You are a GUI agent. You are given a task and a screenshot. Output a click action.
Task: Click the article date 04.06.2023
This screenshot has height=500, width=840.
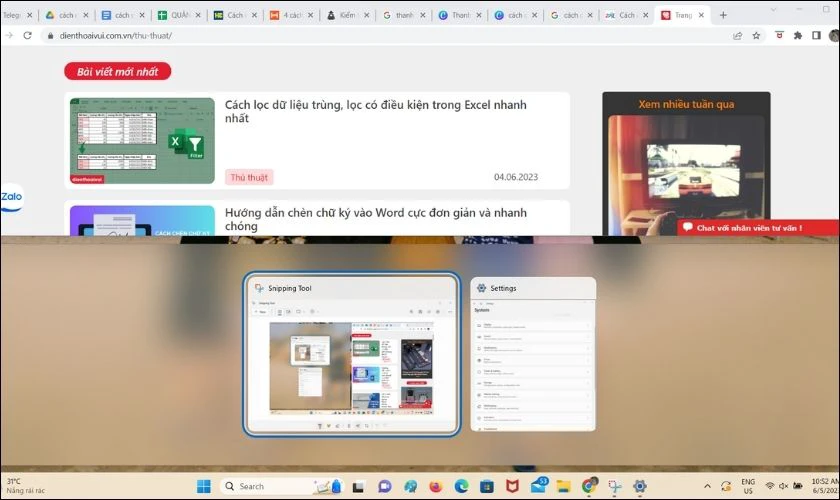[x=516, y=177]
